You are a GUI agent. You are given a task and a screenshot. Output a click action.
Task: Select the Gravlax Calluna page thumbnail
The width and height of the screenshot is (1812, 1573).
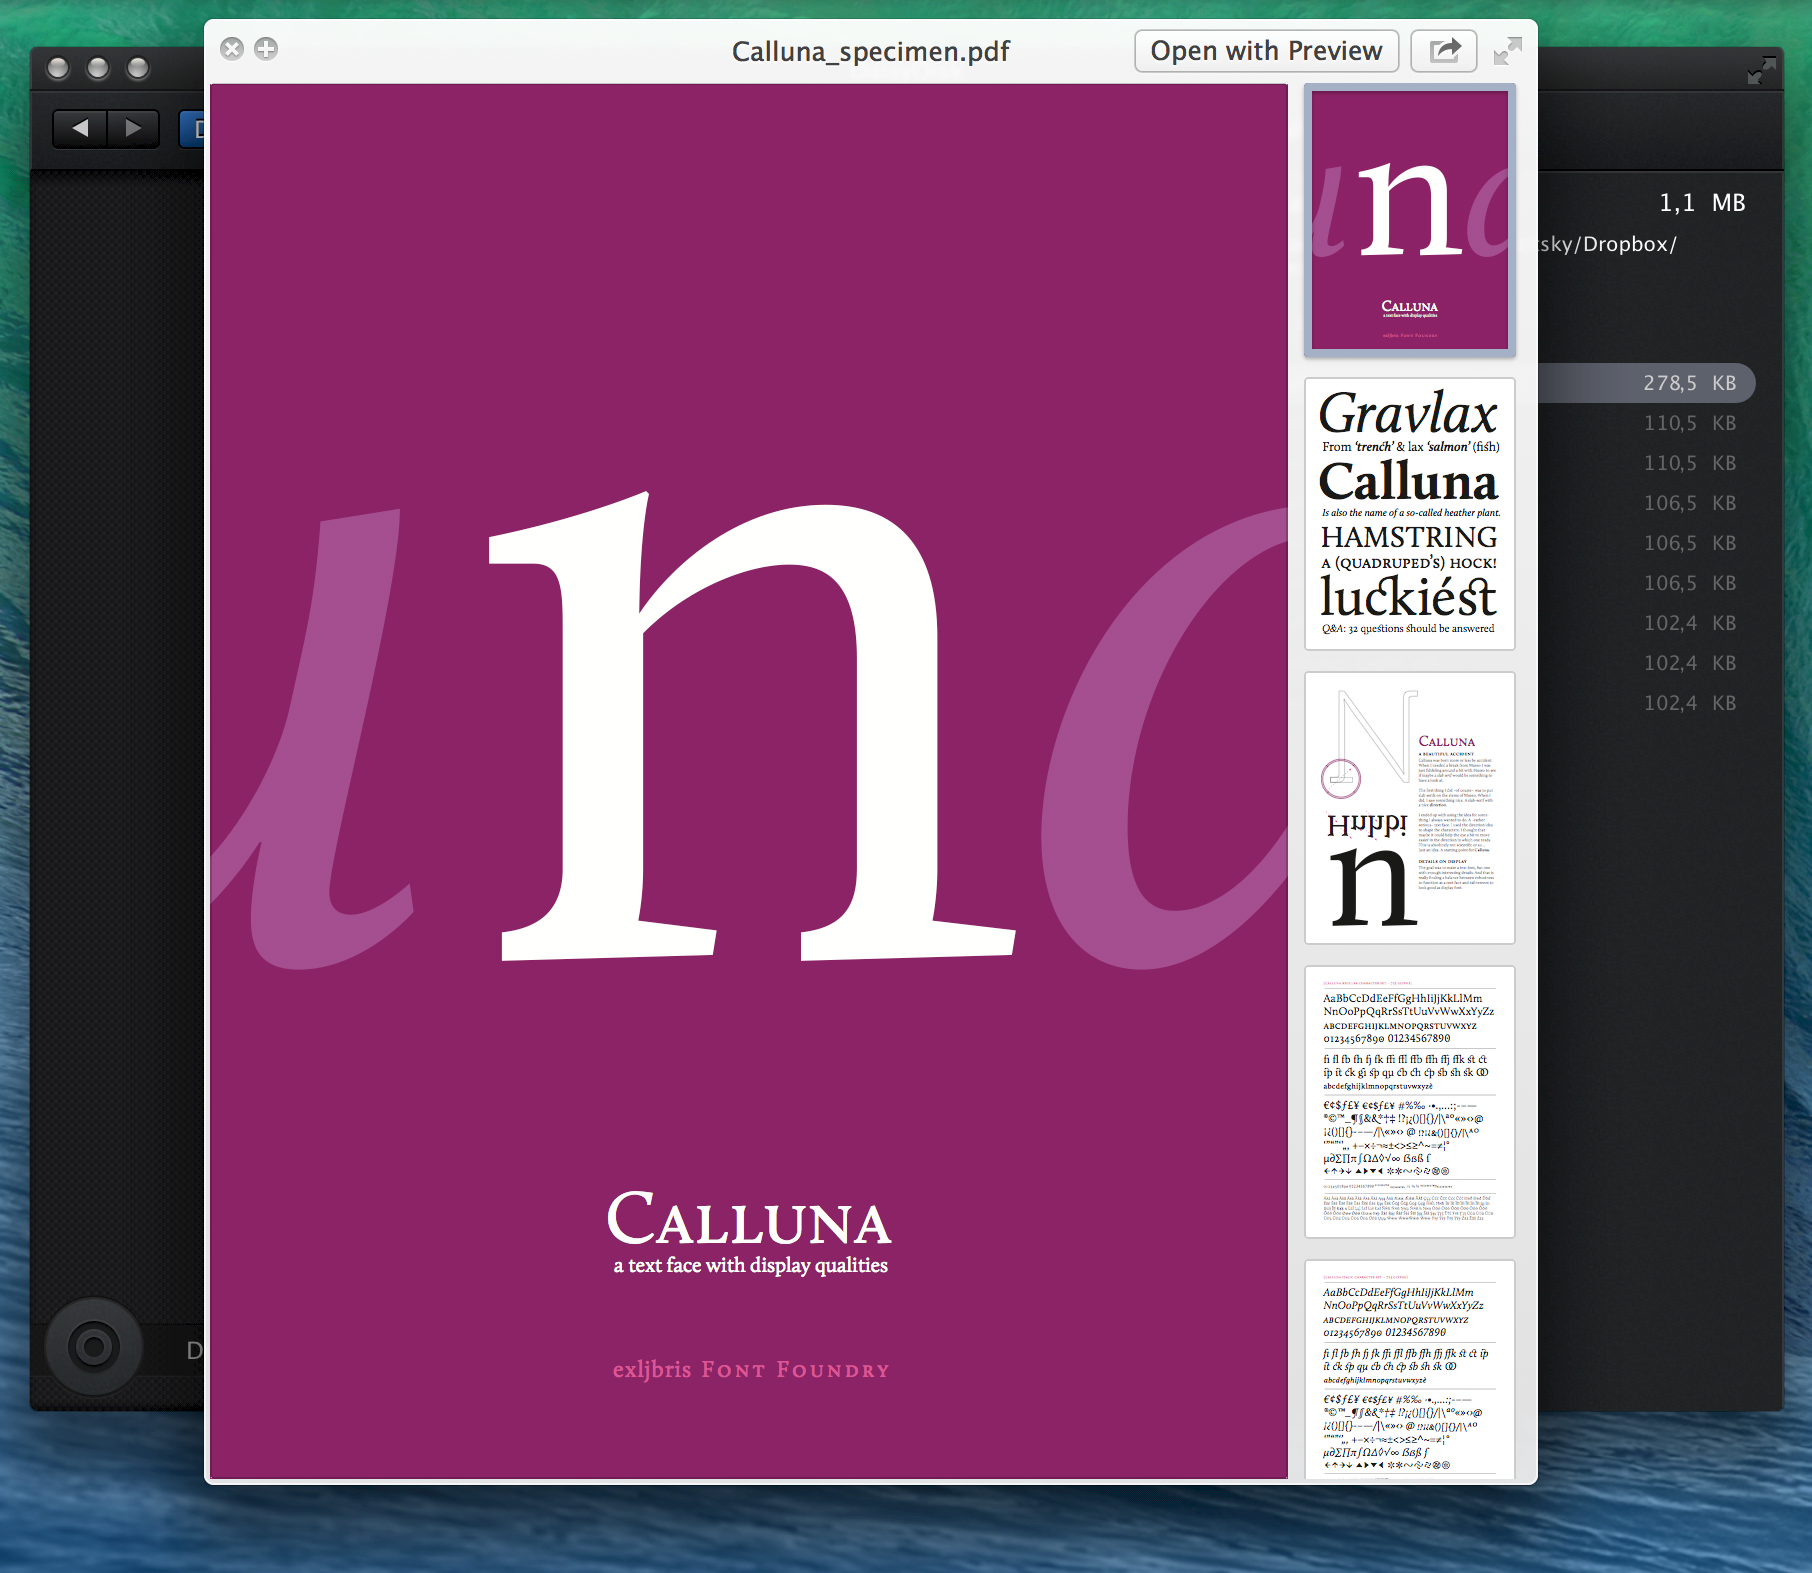point(1410,514)
